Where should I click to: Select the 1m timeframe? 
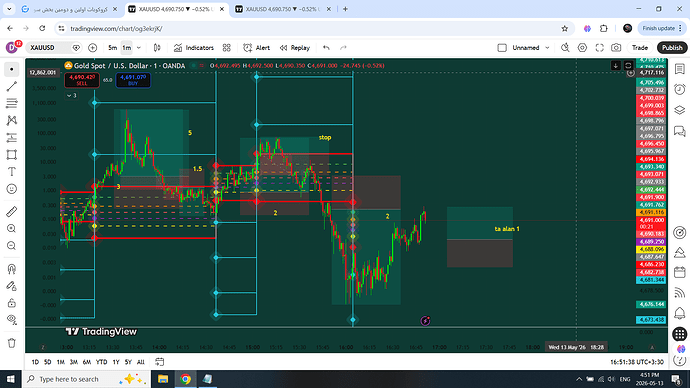tap(127, 48)
